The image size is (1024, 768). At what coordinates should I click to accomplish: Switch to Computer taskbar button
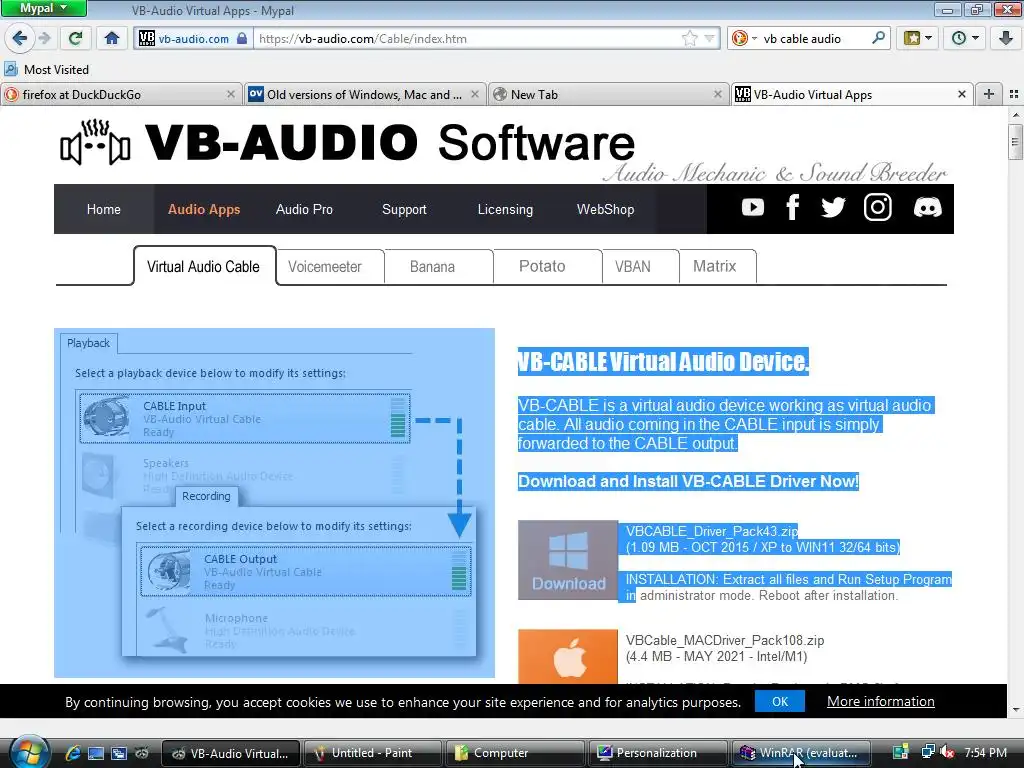click(514, 753)
